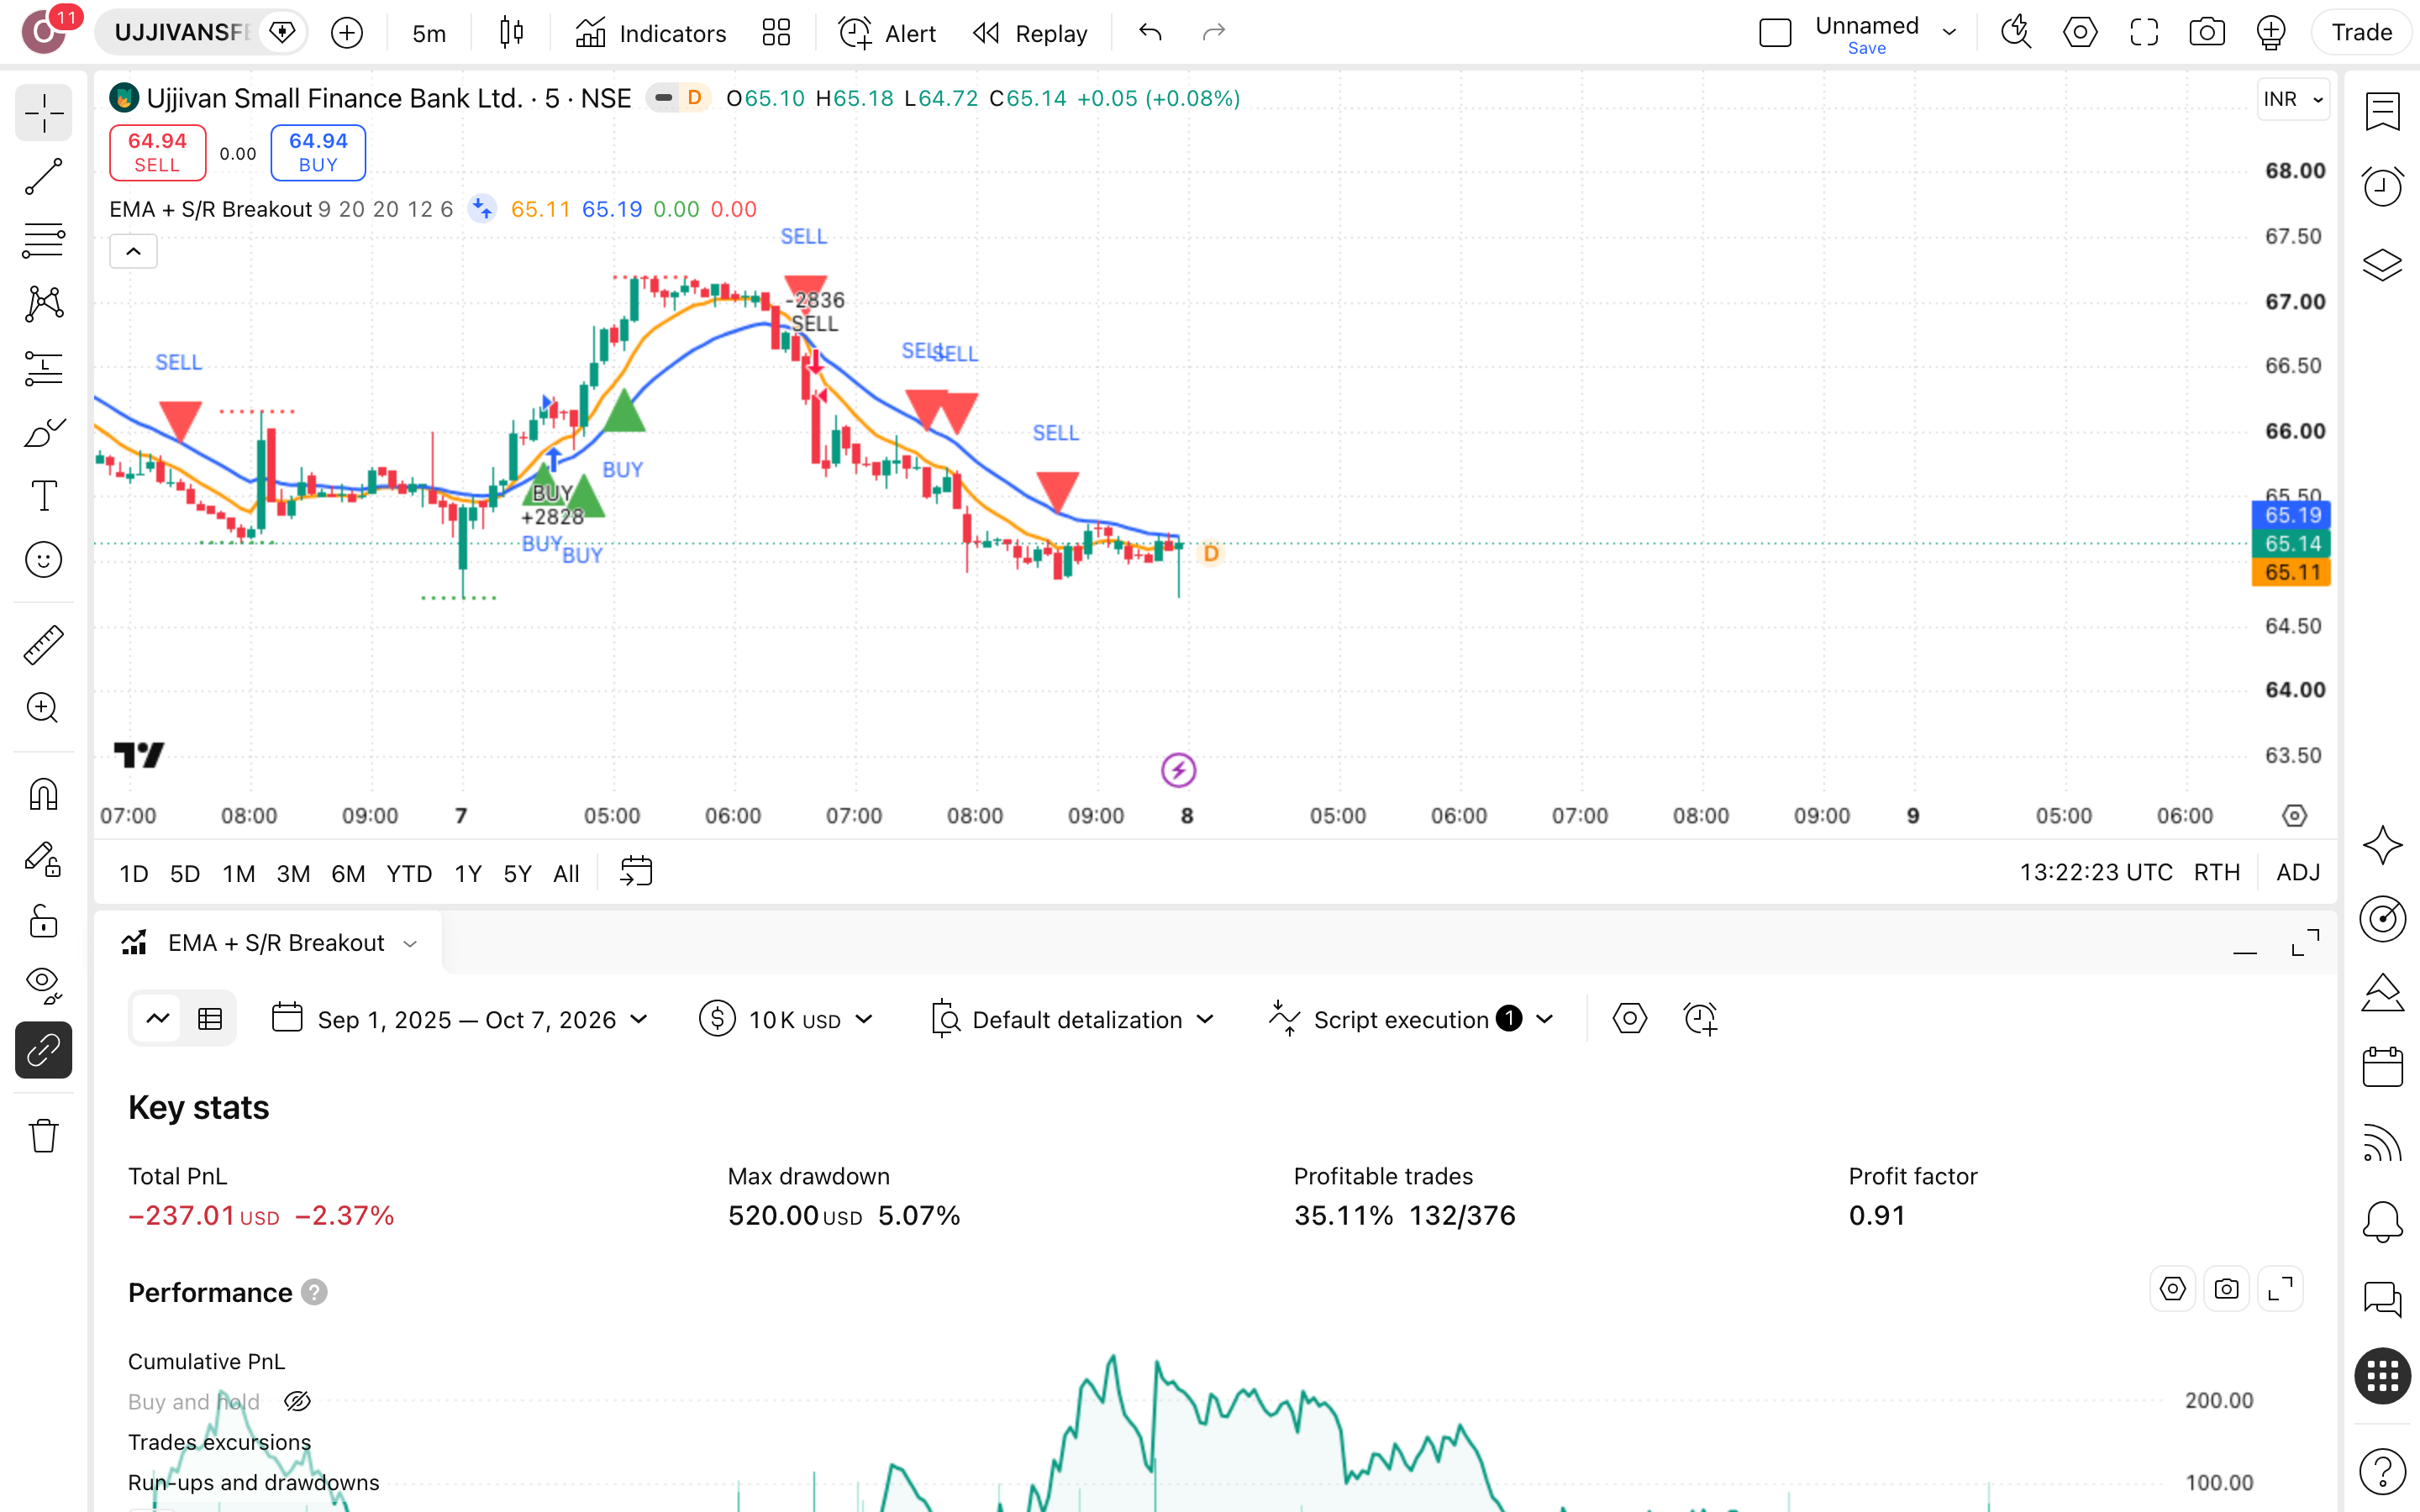Toggle lock all drawing tools
Screen dimensions: 2420x1512
[43, 921]
